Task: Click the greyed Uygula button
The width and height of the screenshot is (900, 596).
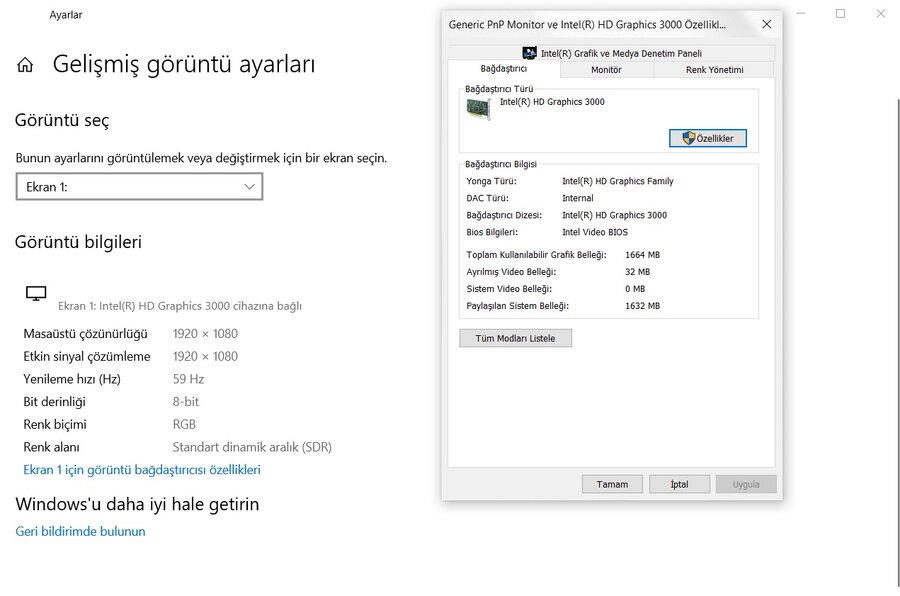Action: click(746, 484)
